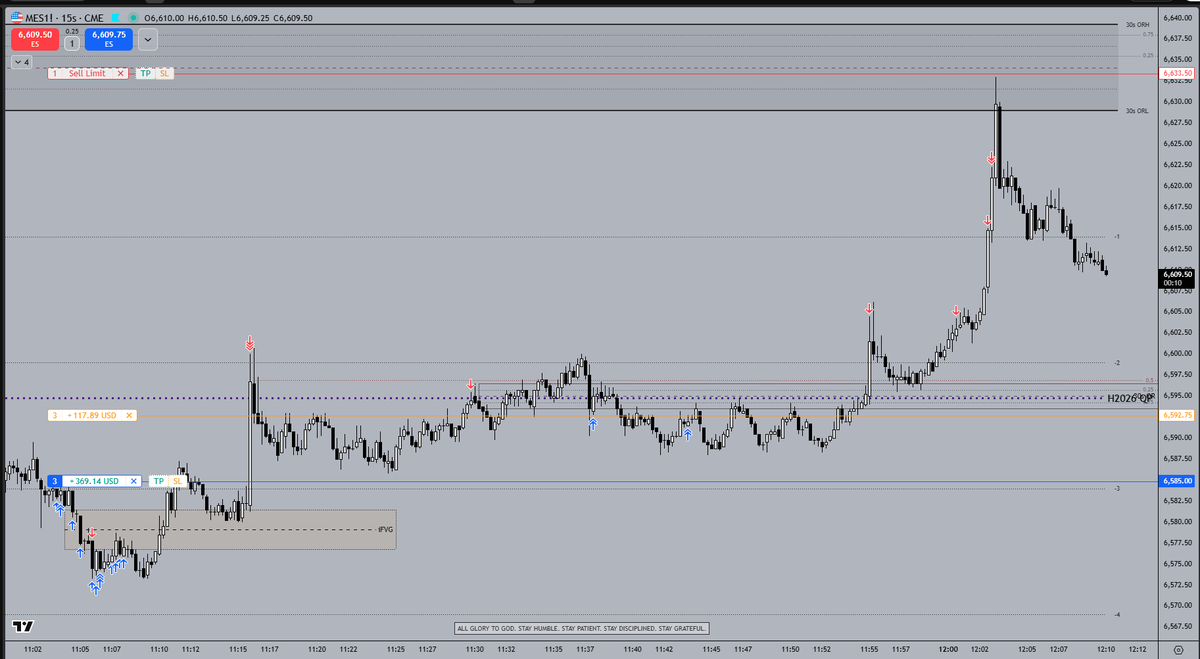
Task: Click the US flag symbol logo
Action: click(x=17, y=18)
